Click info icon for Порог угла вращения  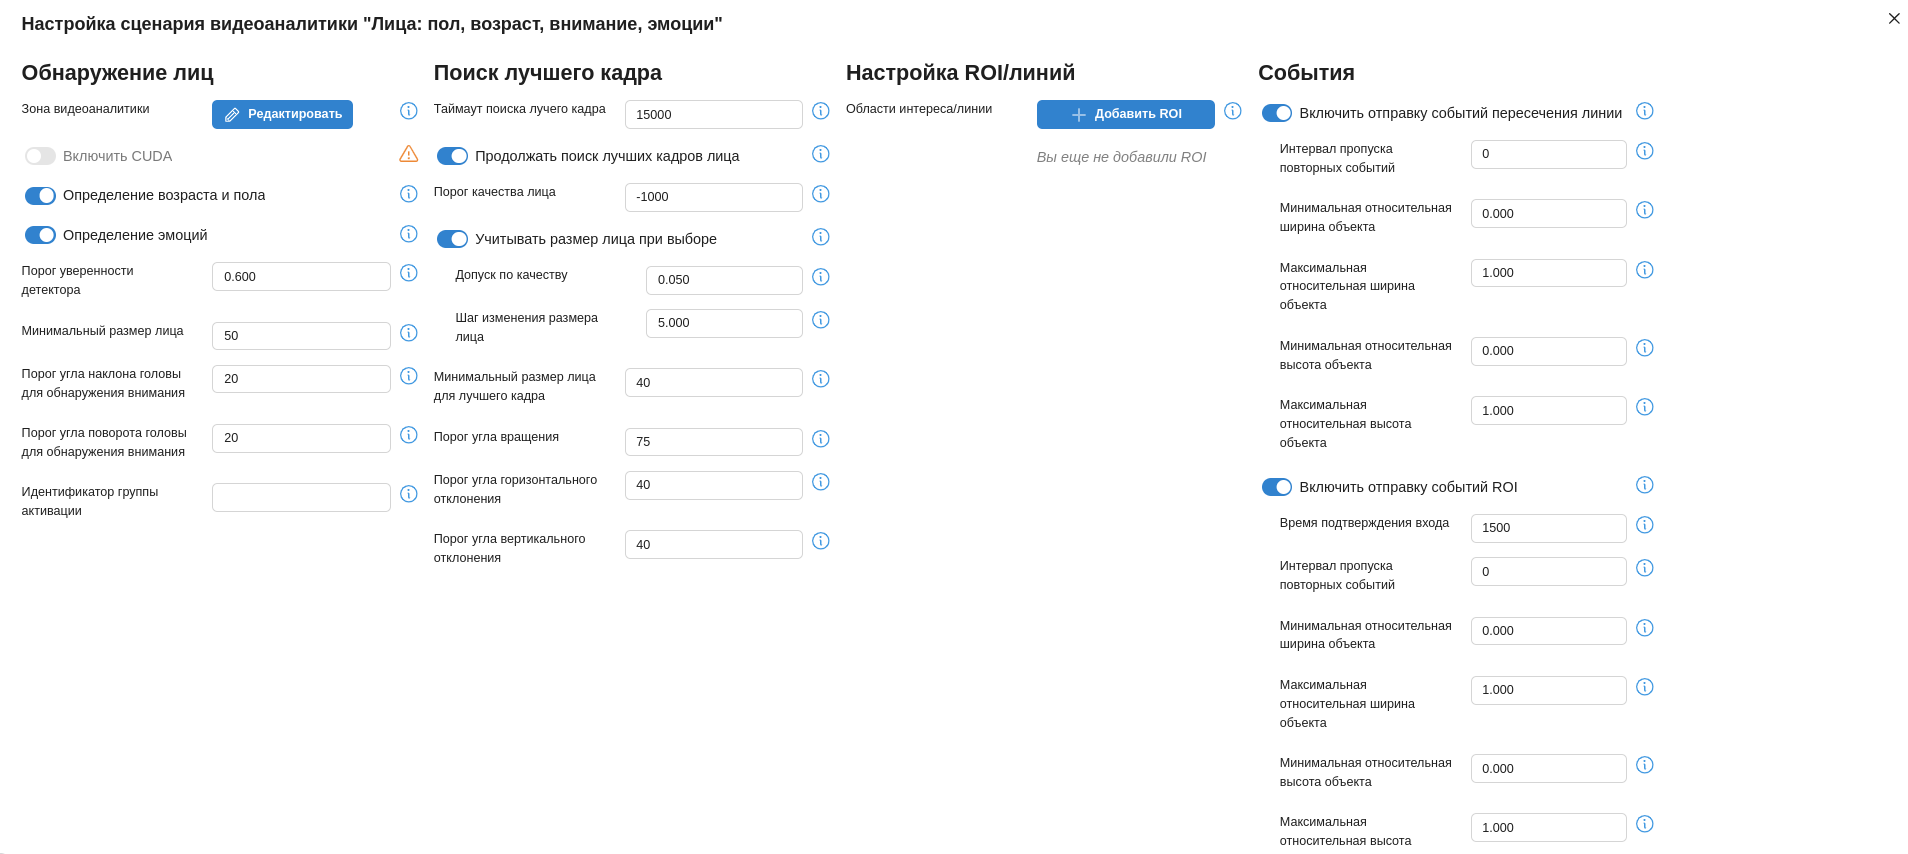tap(820, 439)
